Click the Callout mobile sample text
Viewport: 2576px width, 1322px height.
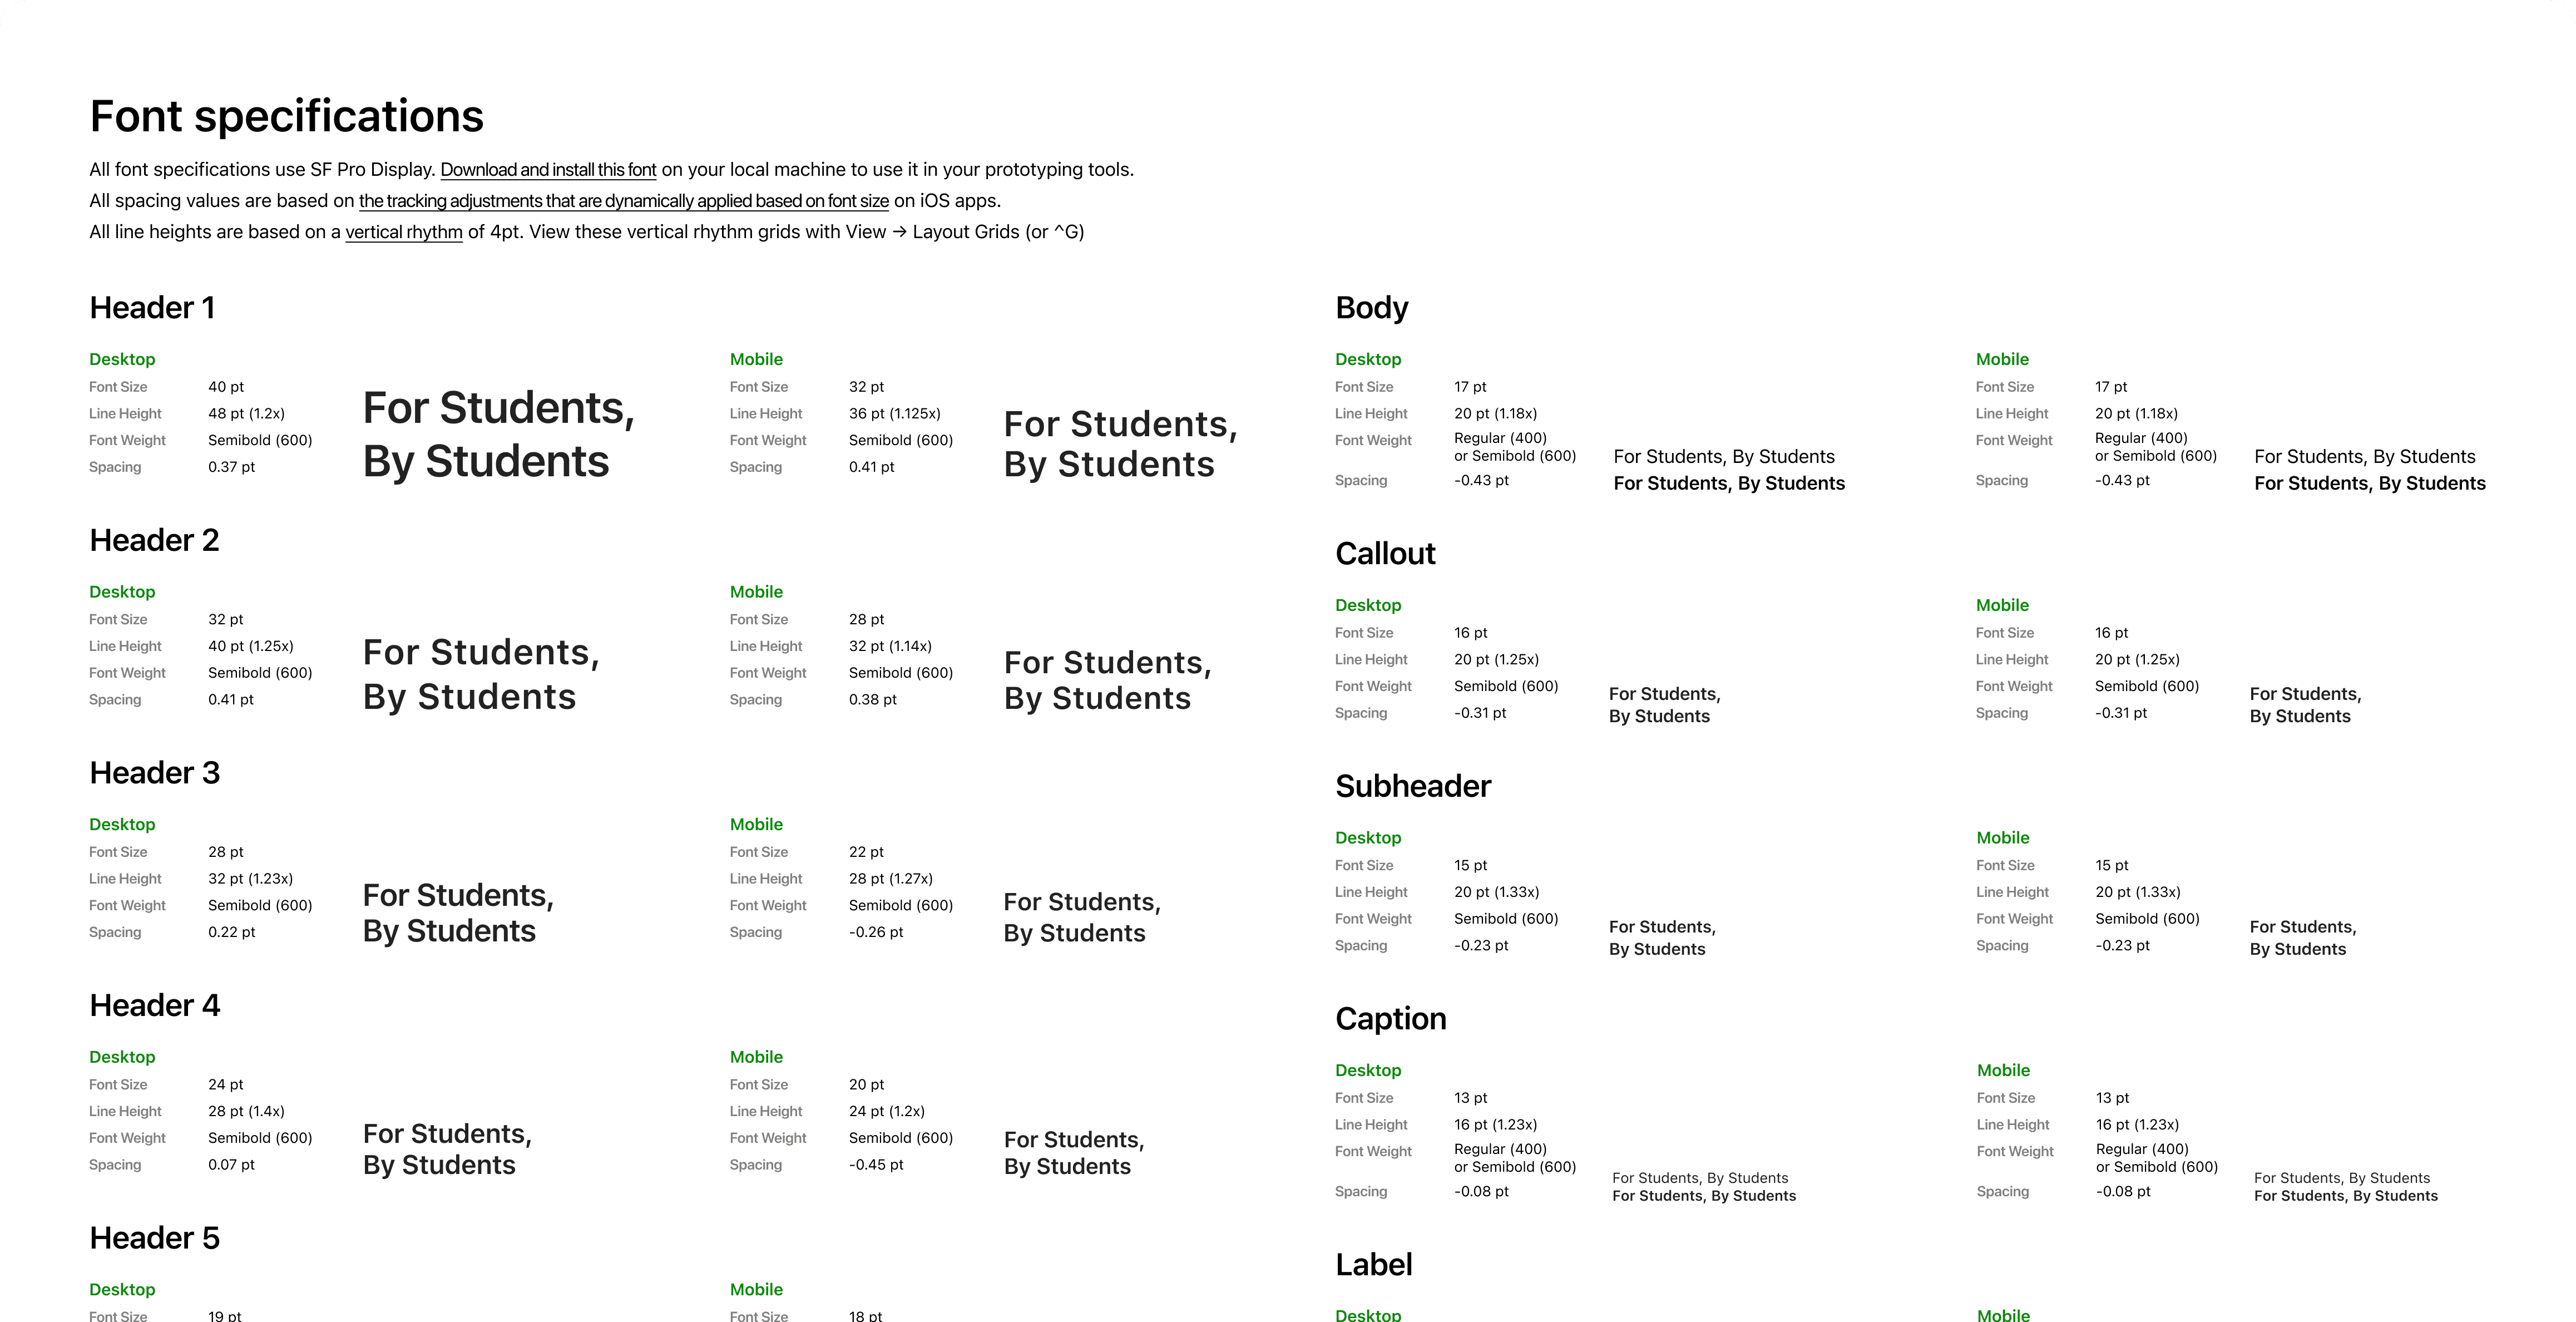click(x=2305, y=705)
